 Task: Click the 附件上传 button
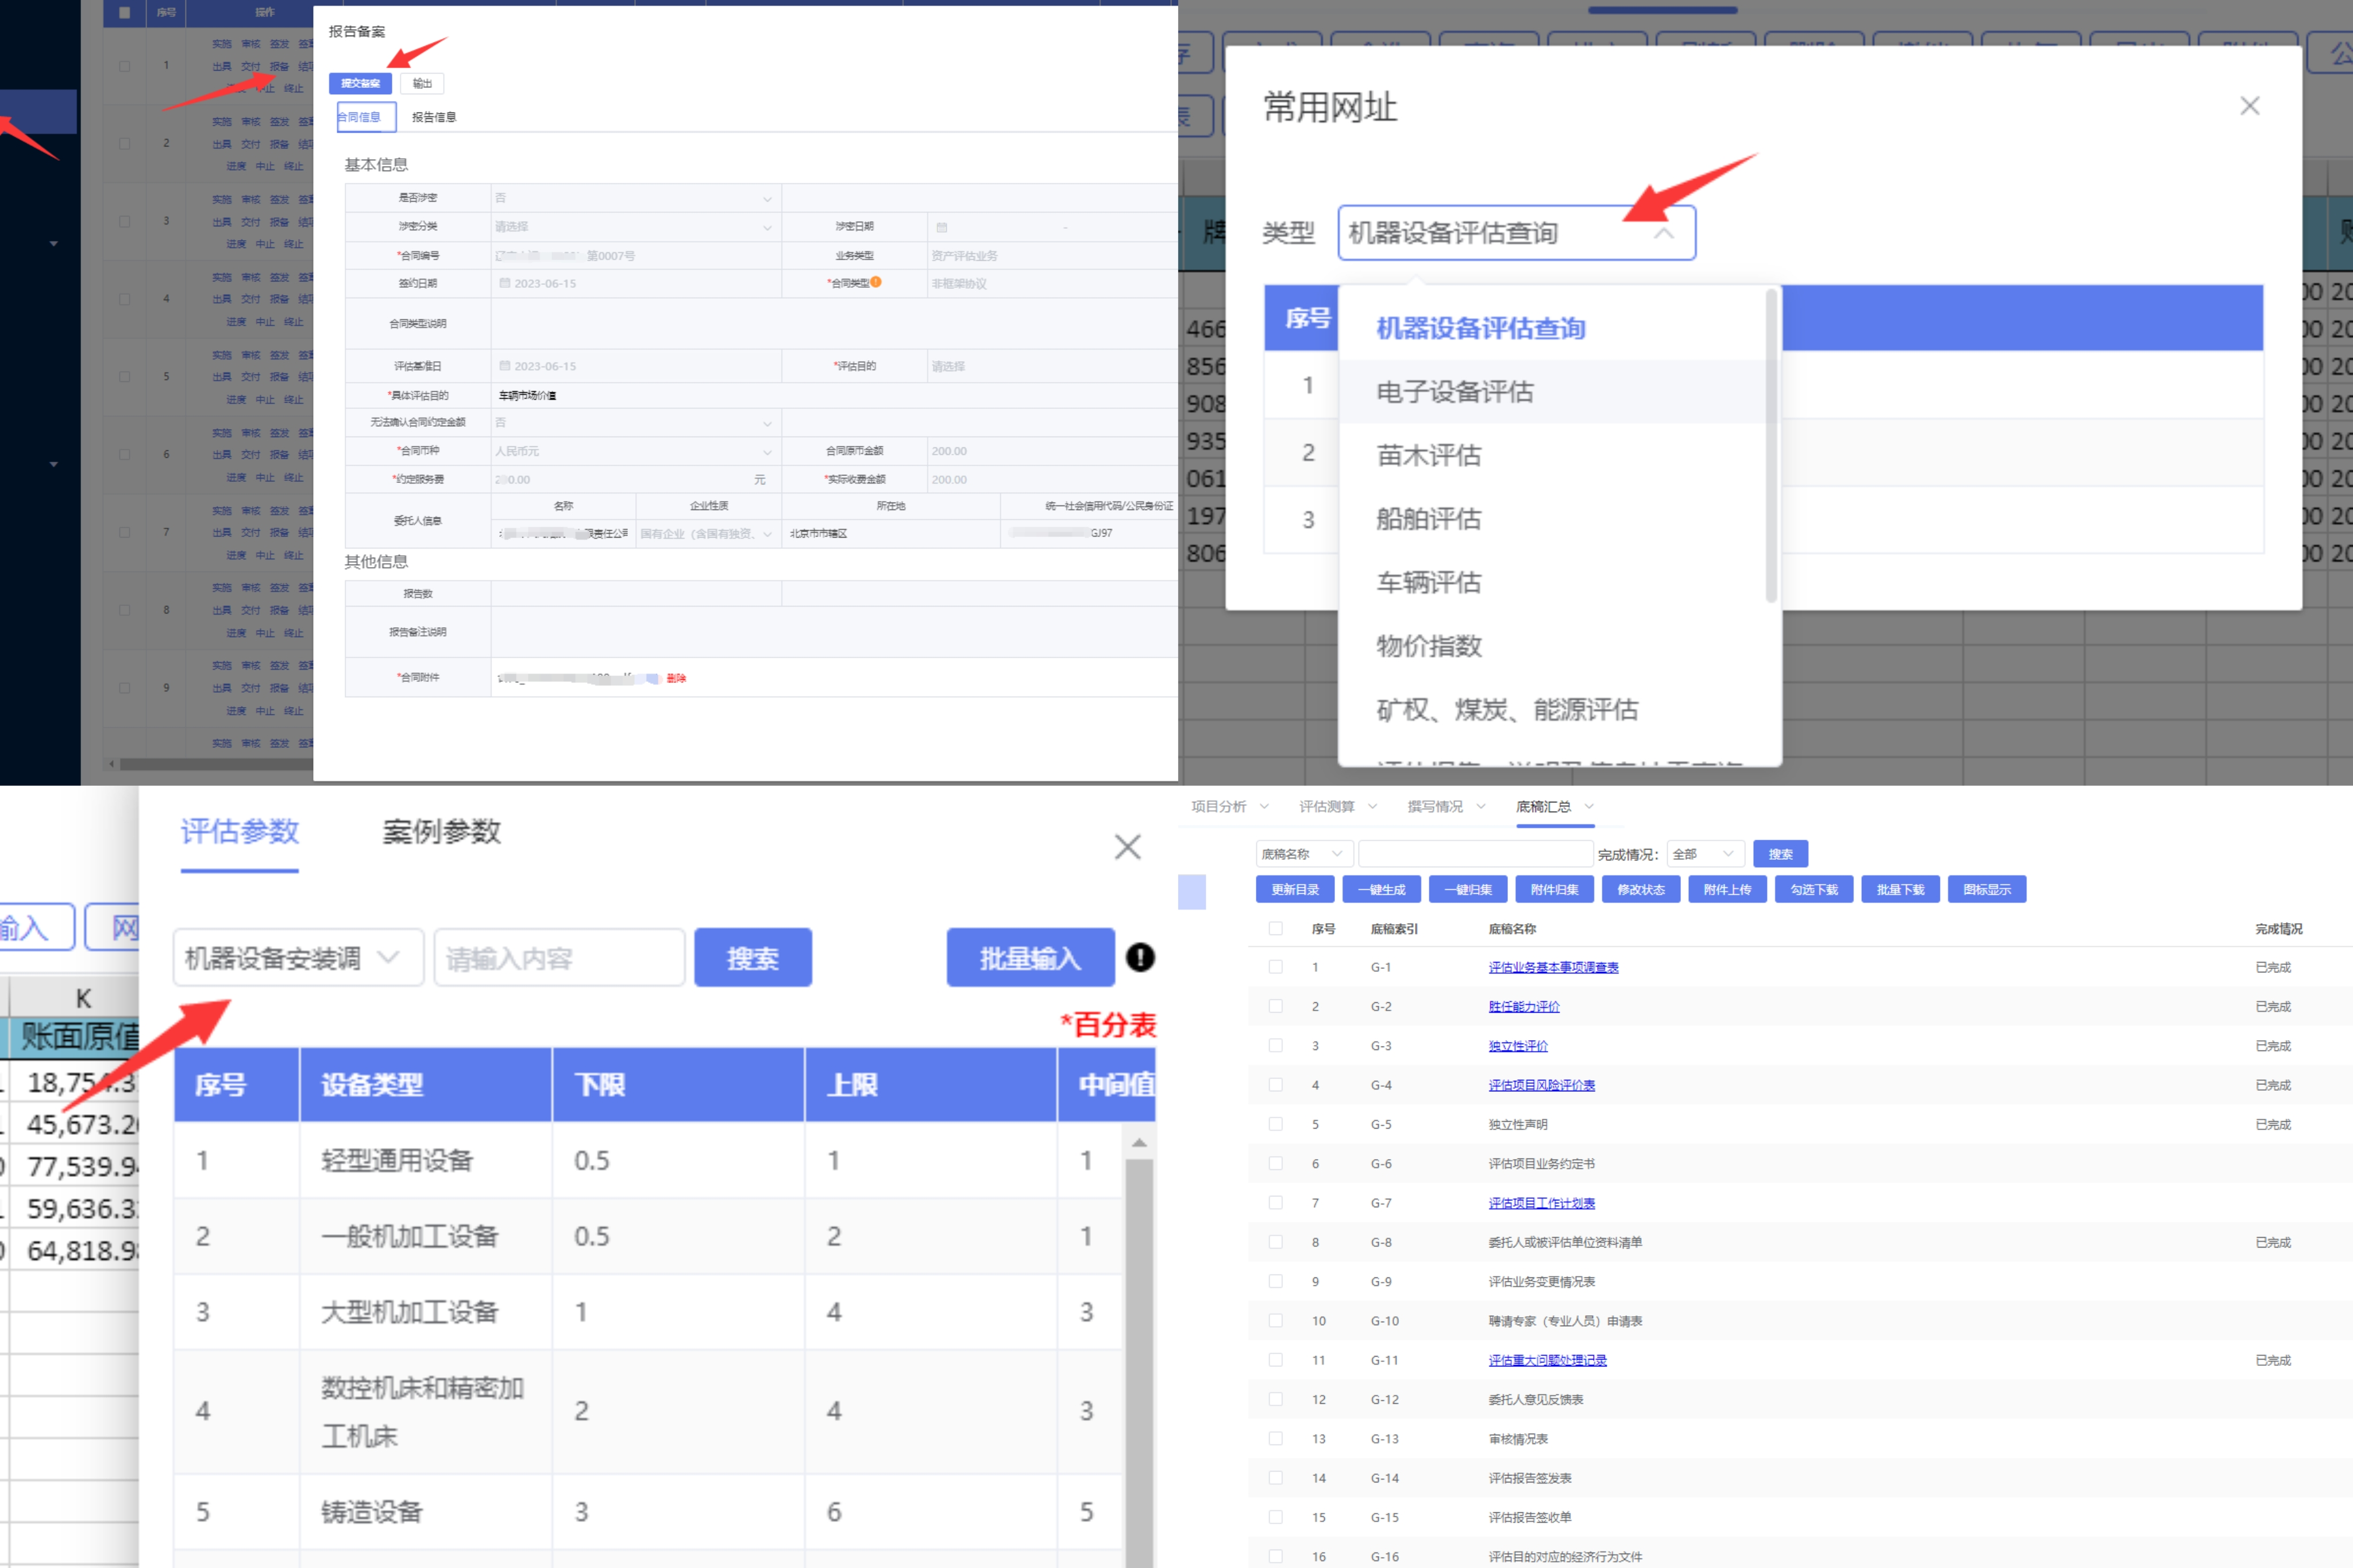(x=1727, y=889)
